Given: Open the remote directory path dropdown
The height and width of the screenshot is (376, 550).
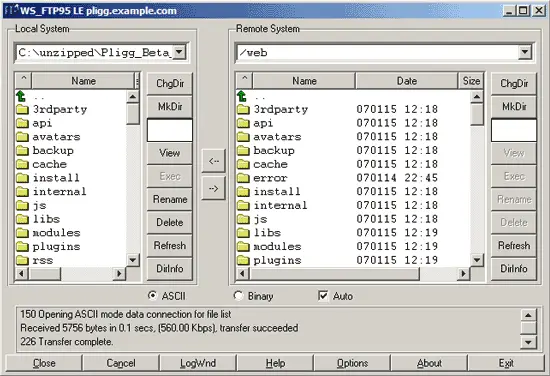Looking at the screenshot, I should 525,52.
